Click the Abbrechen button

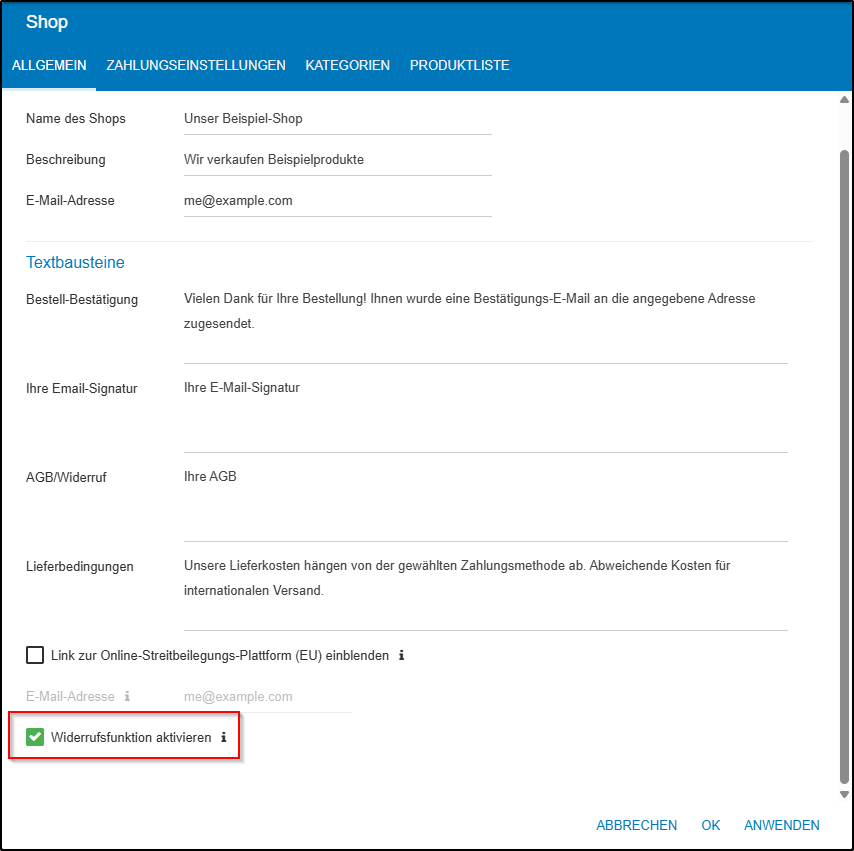pos(636,825)
